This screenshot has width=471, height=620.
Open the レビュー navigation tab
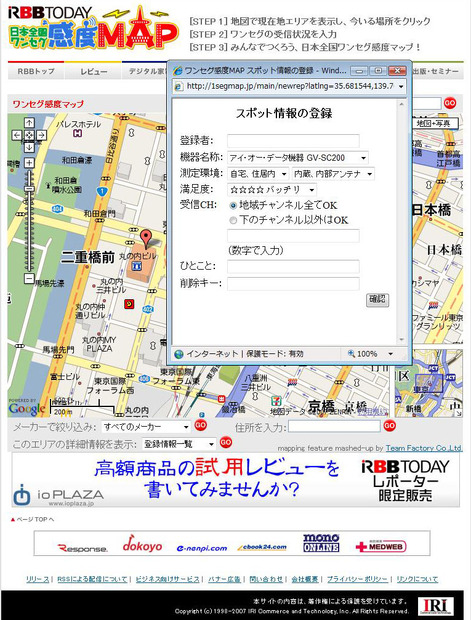point(93,72)
